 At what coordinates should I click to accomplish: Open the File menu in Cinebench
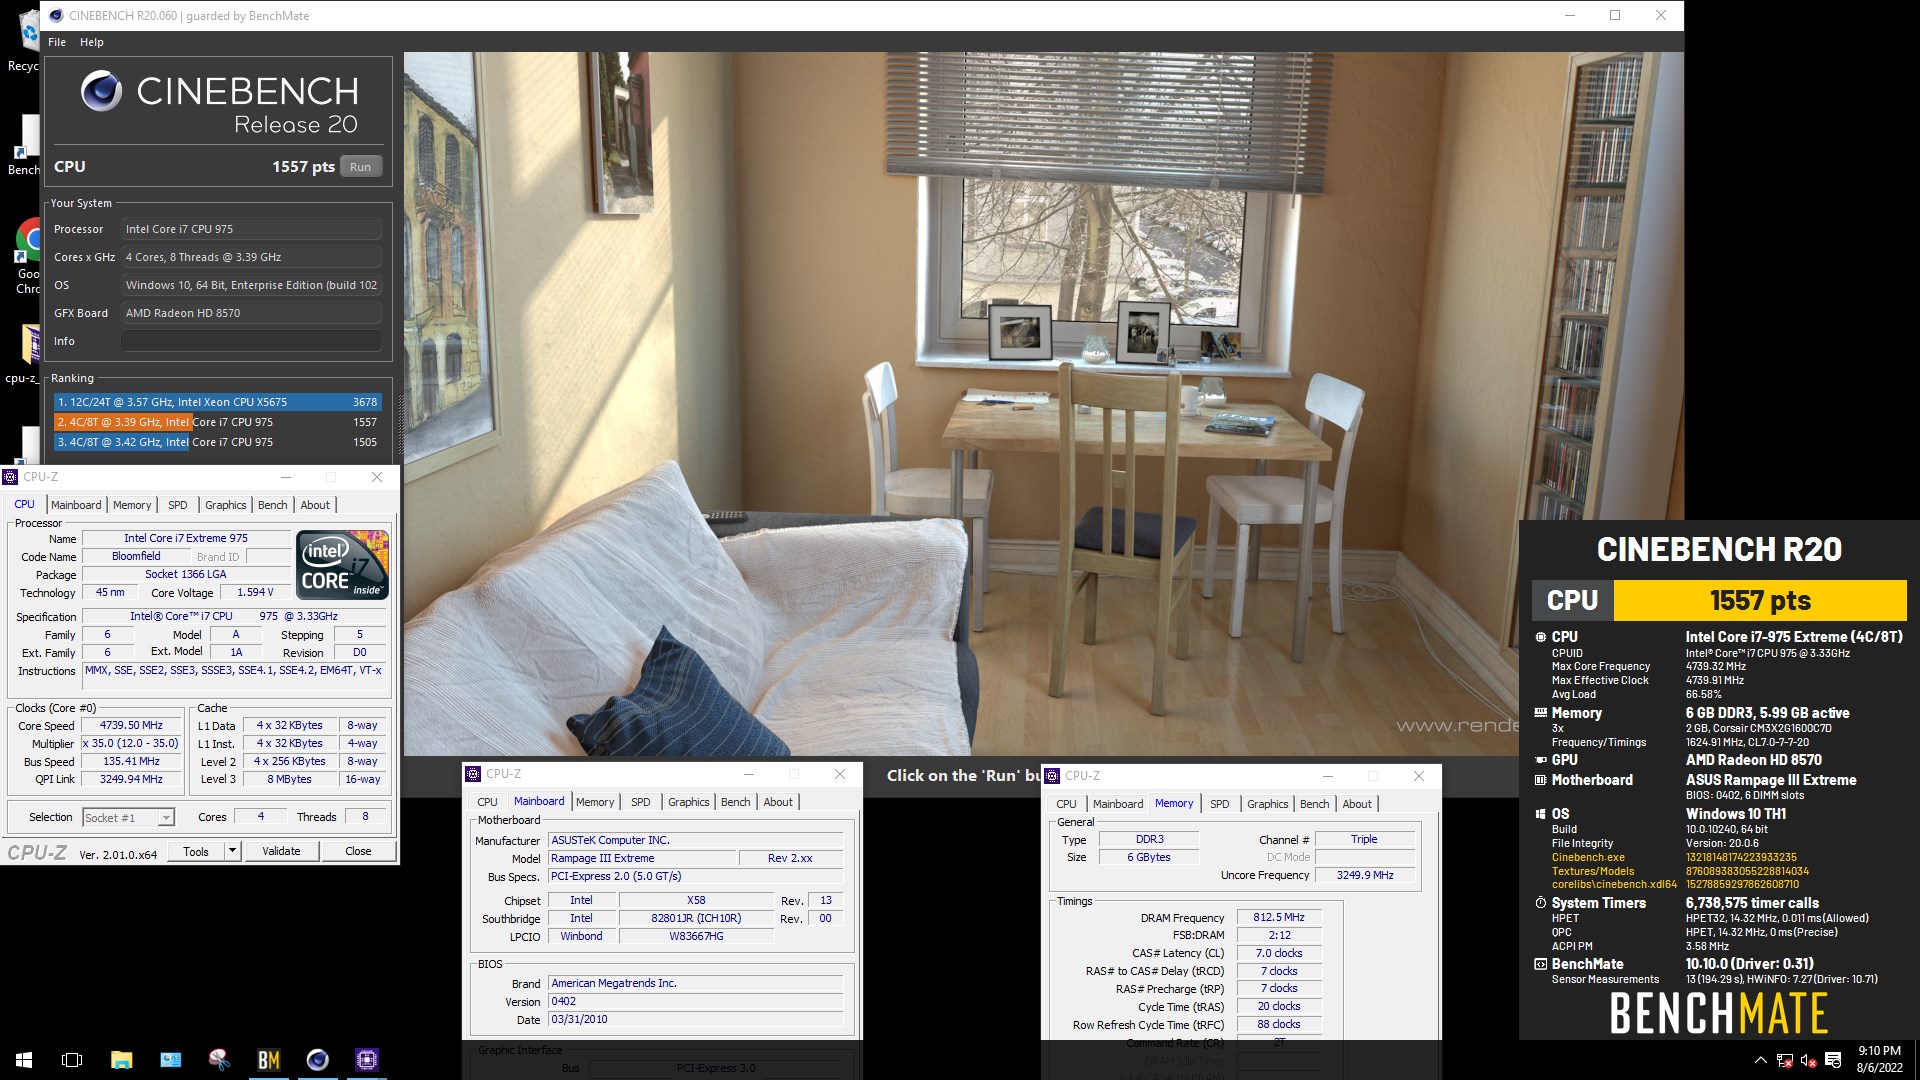57,42
